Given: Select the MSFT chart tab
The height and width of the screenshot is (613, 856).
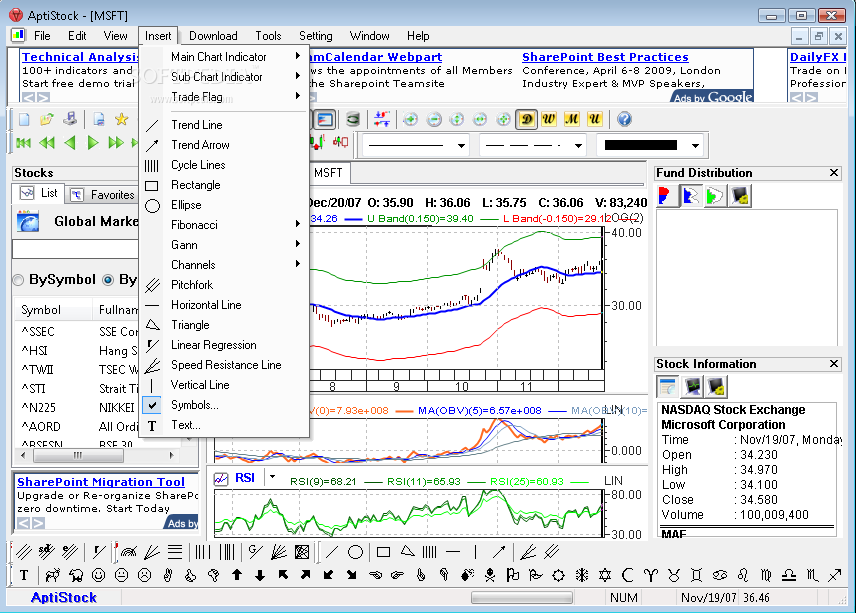Looking at the screenshot, I should [328, 173].
